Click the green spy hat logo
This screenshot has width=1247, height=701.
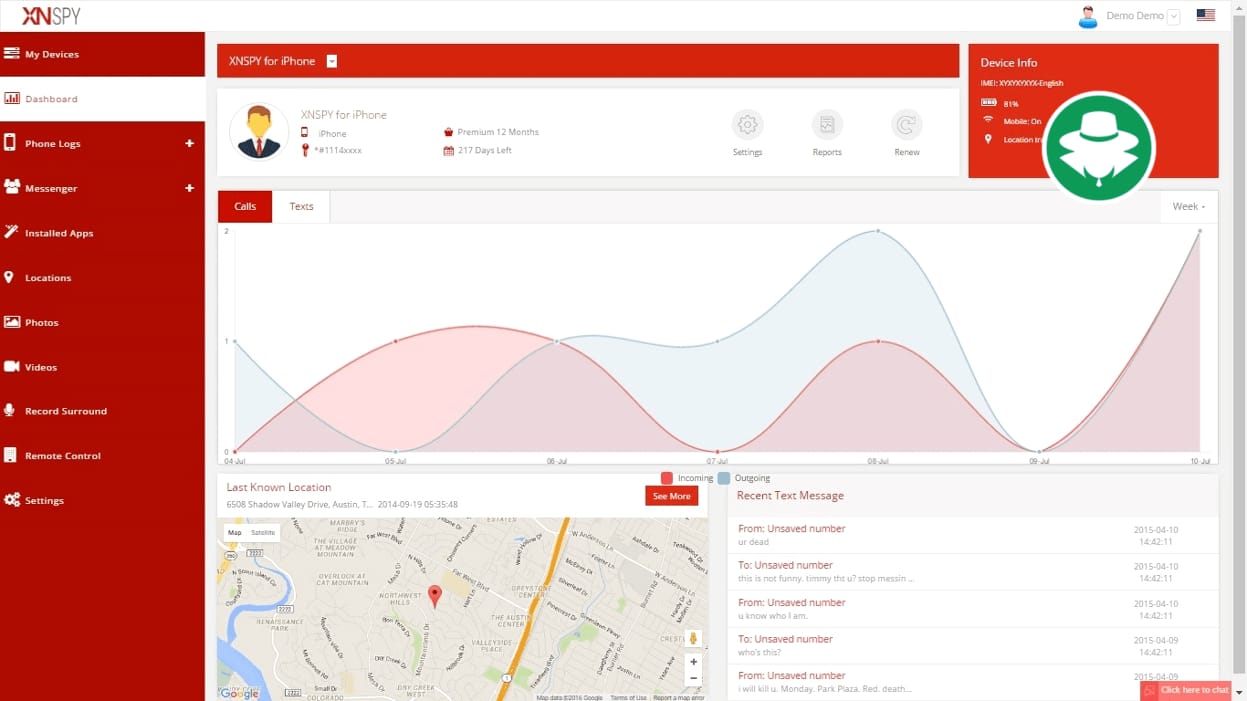point(1098,147)
